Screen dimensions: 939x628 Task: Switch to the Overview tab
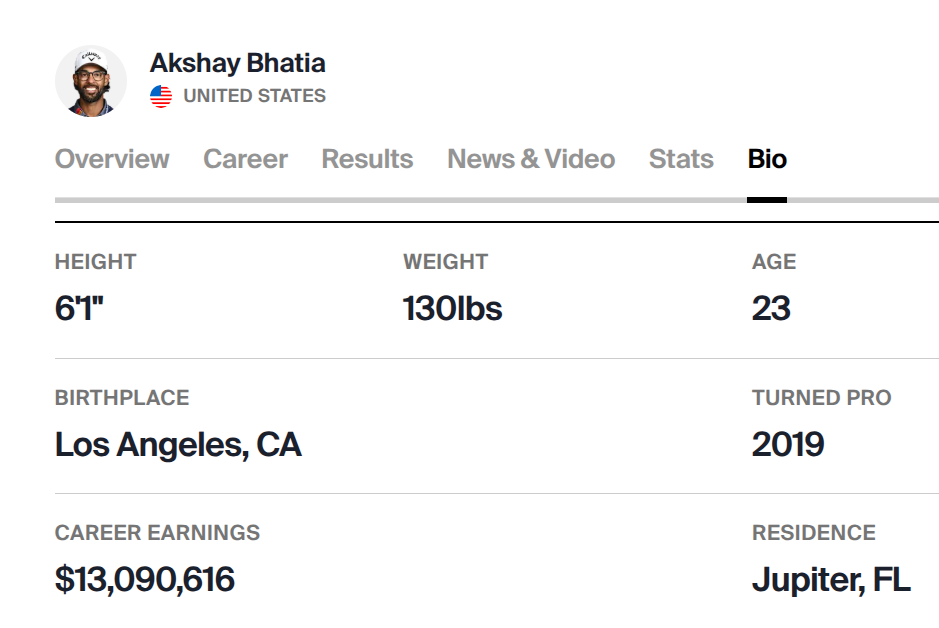click(x=112, y=159)
